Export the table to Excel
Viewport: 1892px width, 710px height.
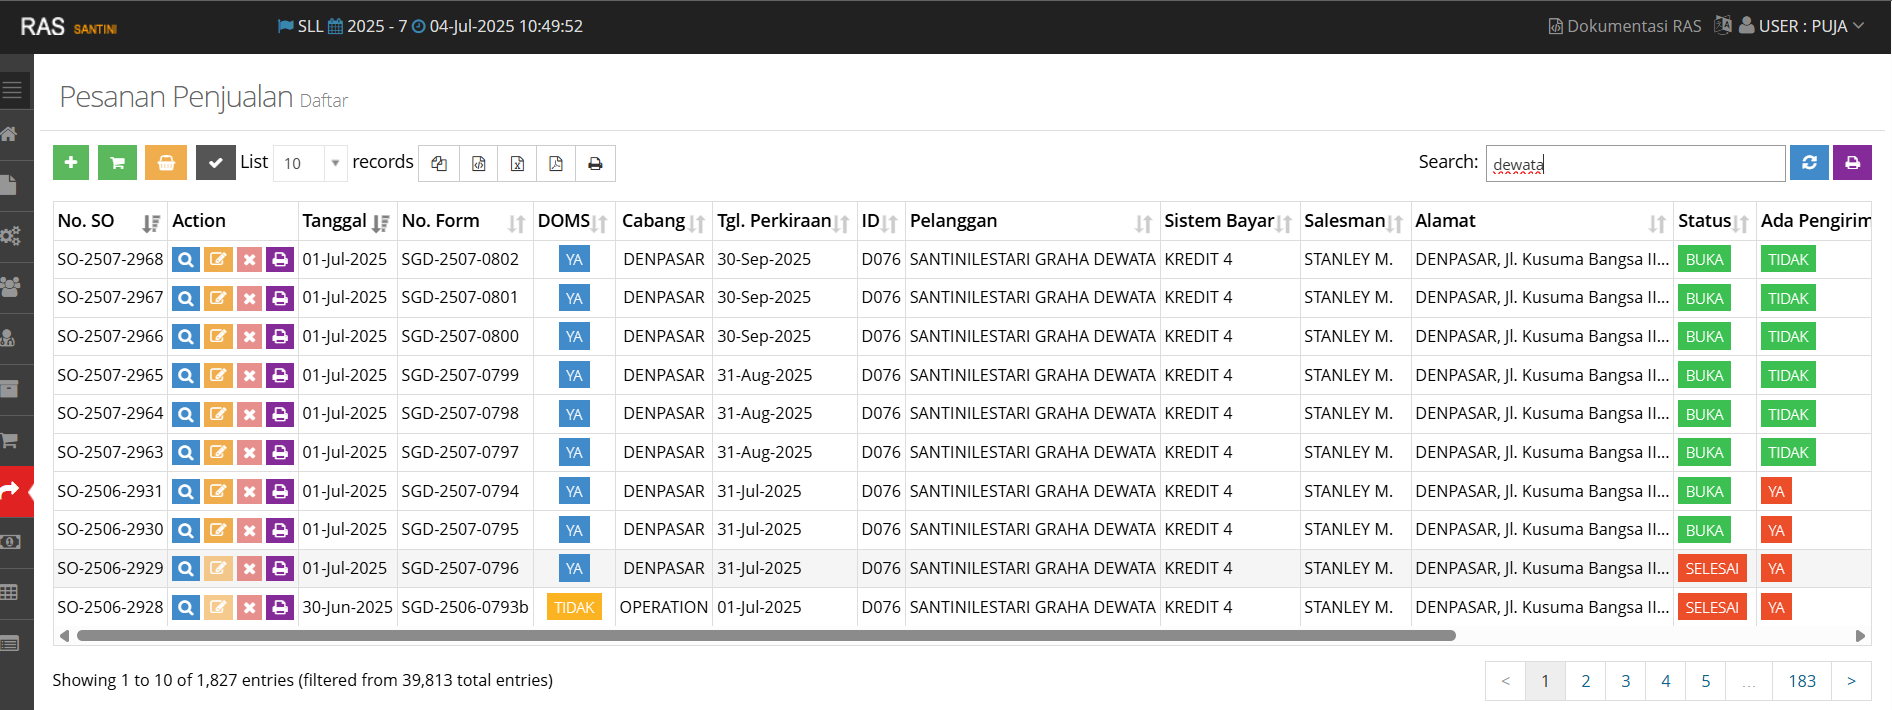point(517,163)
